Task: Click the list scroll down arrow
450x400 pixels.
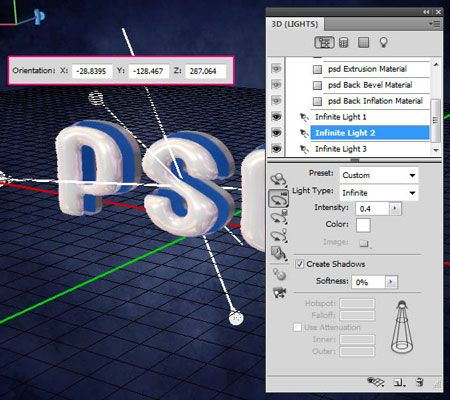Action: [436, 150]
